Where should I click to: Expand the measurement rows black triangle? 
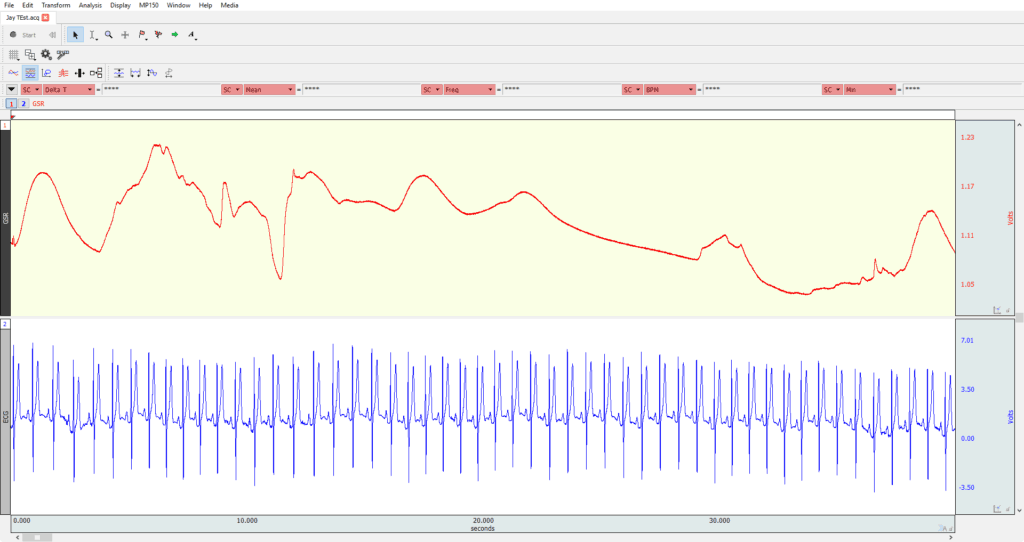coord(12,89)
